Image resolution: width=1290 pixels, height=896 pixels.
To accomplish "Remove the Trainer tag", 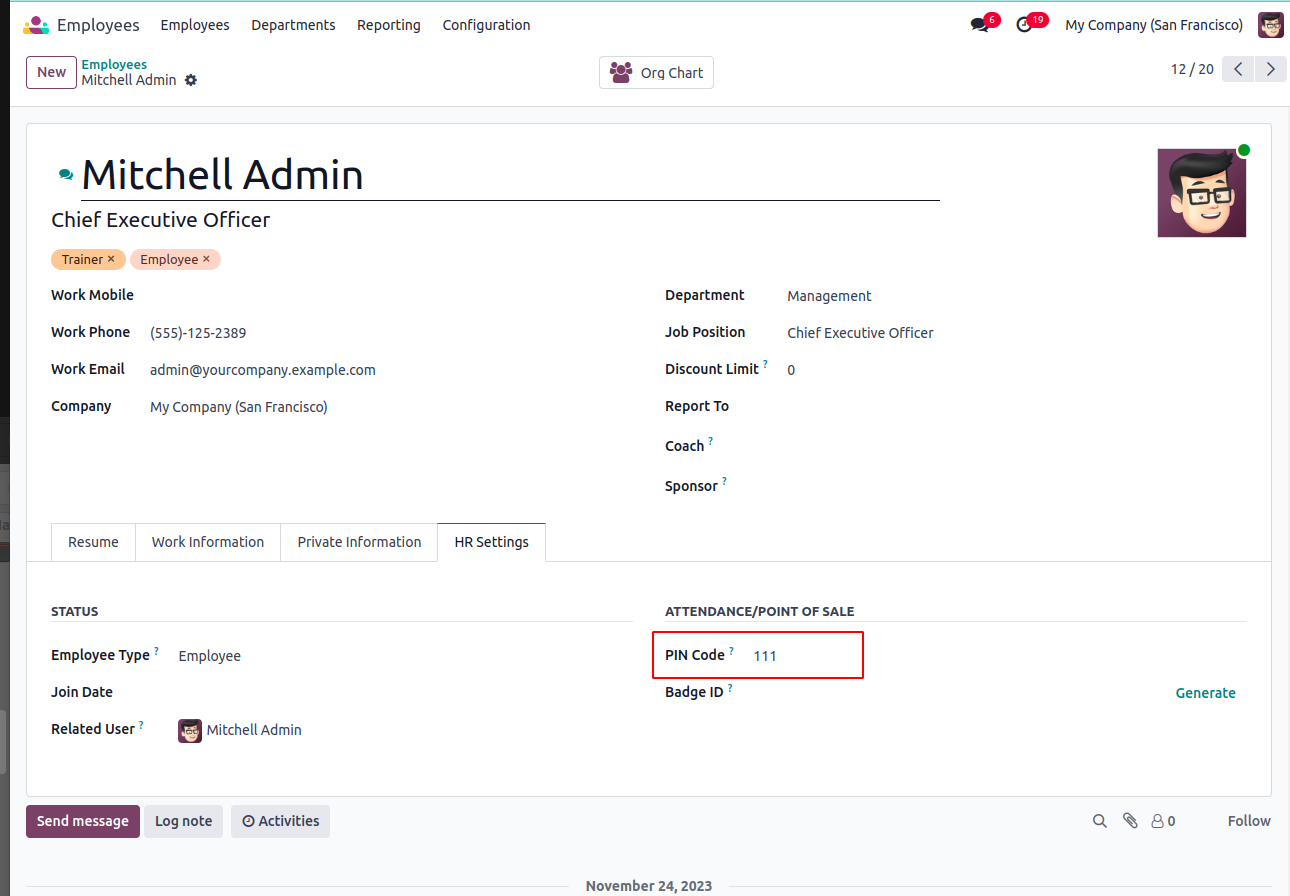I will [111, 259].
